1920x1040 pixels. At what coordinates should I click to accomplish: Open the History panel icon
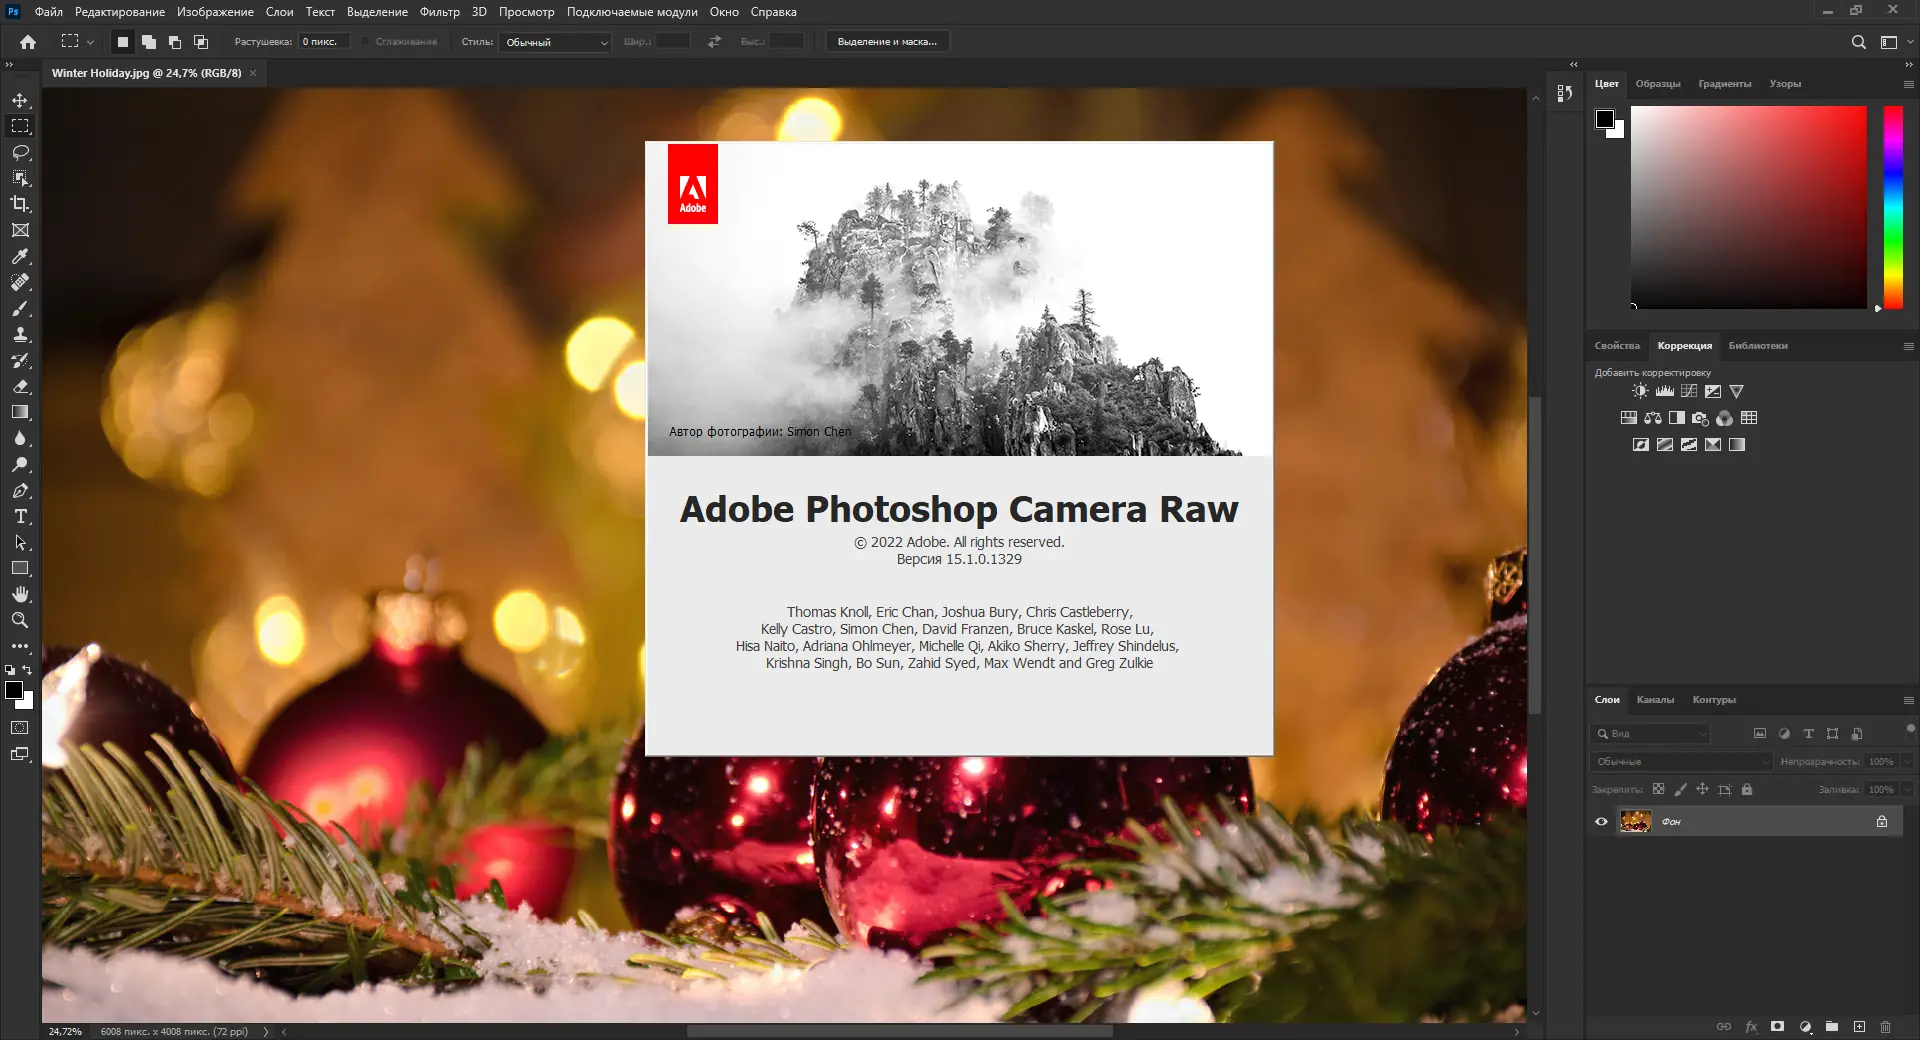coord(1565,93)
